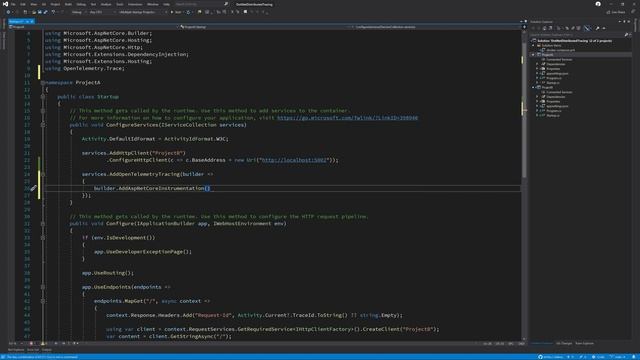The height and width of the screenshot is (360, 640).
Task: Expand ProjectA Dependencies node
Action: coord(538,64)
